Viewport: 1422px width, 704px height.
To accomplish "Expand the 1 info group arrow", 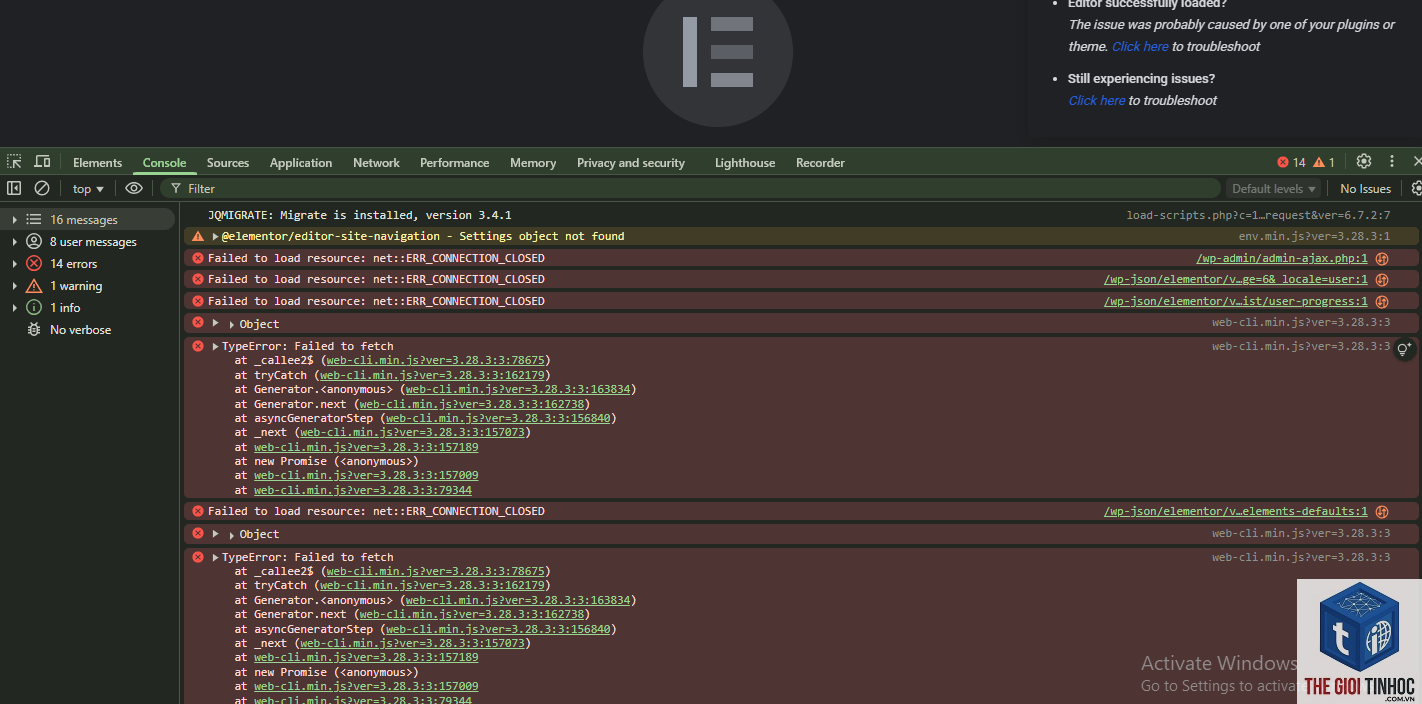I will (14, 307).
